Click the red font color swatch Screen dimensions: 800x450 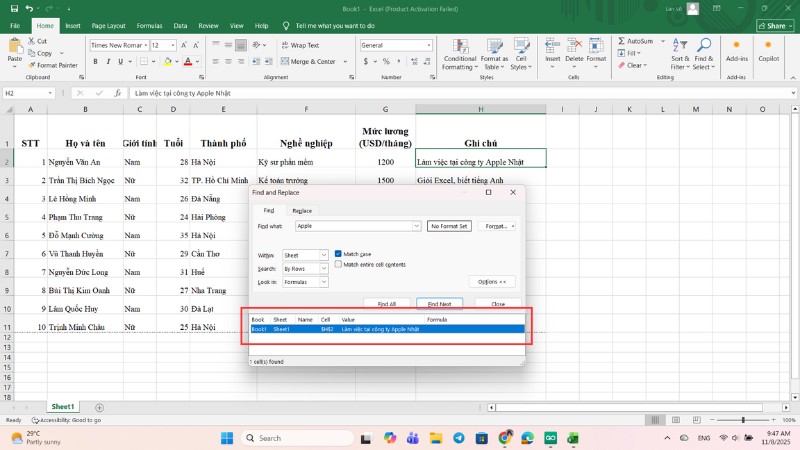(x=188, y=62)
